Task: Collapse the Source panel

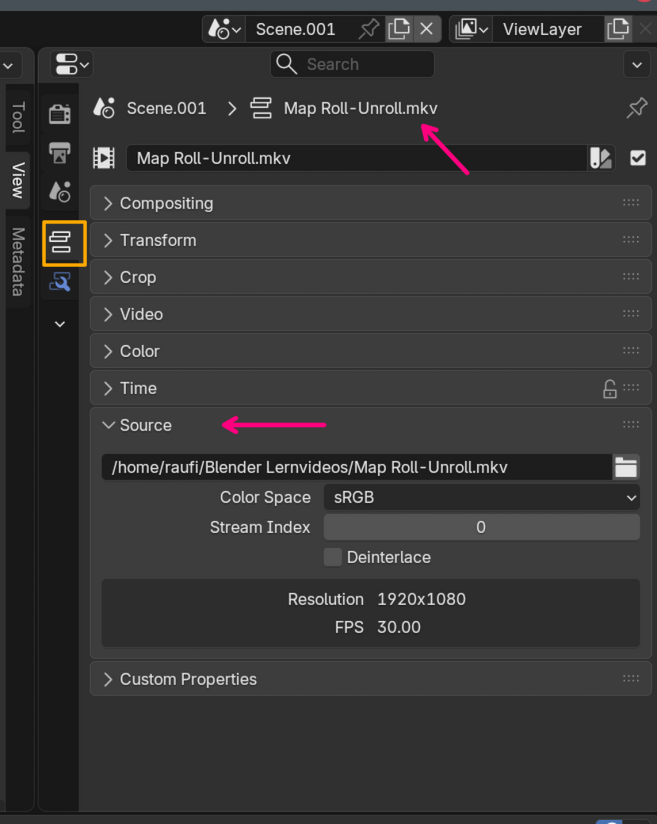Action: tap(145, 425)
